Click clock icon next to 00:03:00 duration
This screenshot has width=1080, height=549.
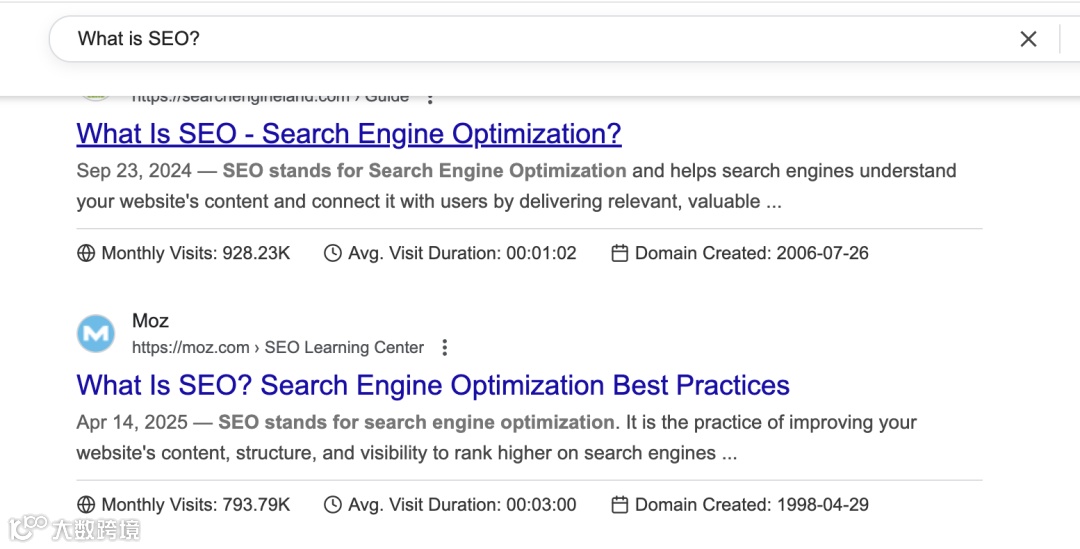333,505
